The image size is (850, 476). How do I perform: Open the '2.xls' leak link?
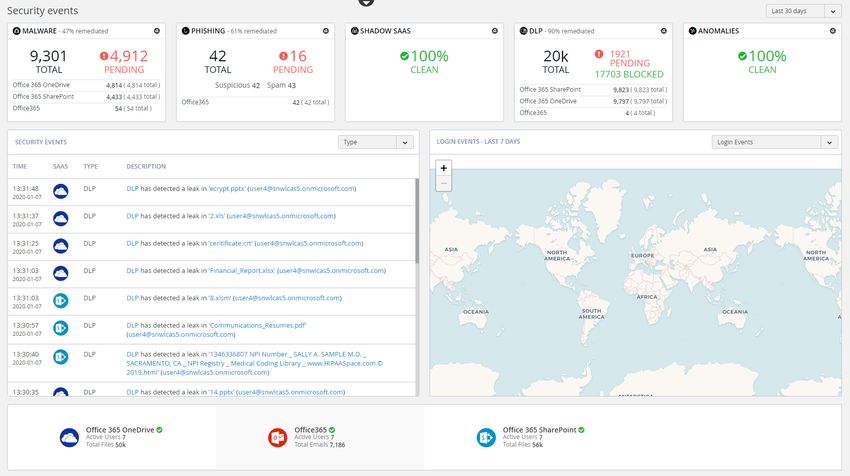(x=217, y=216)
